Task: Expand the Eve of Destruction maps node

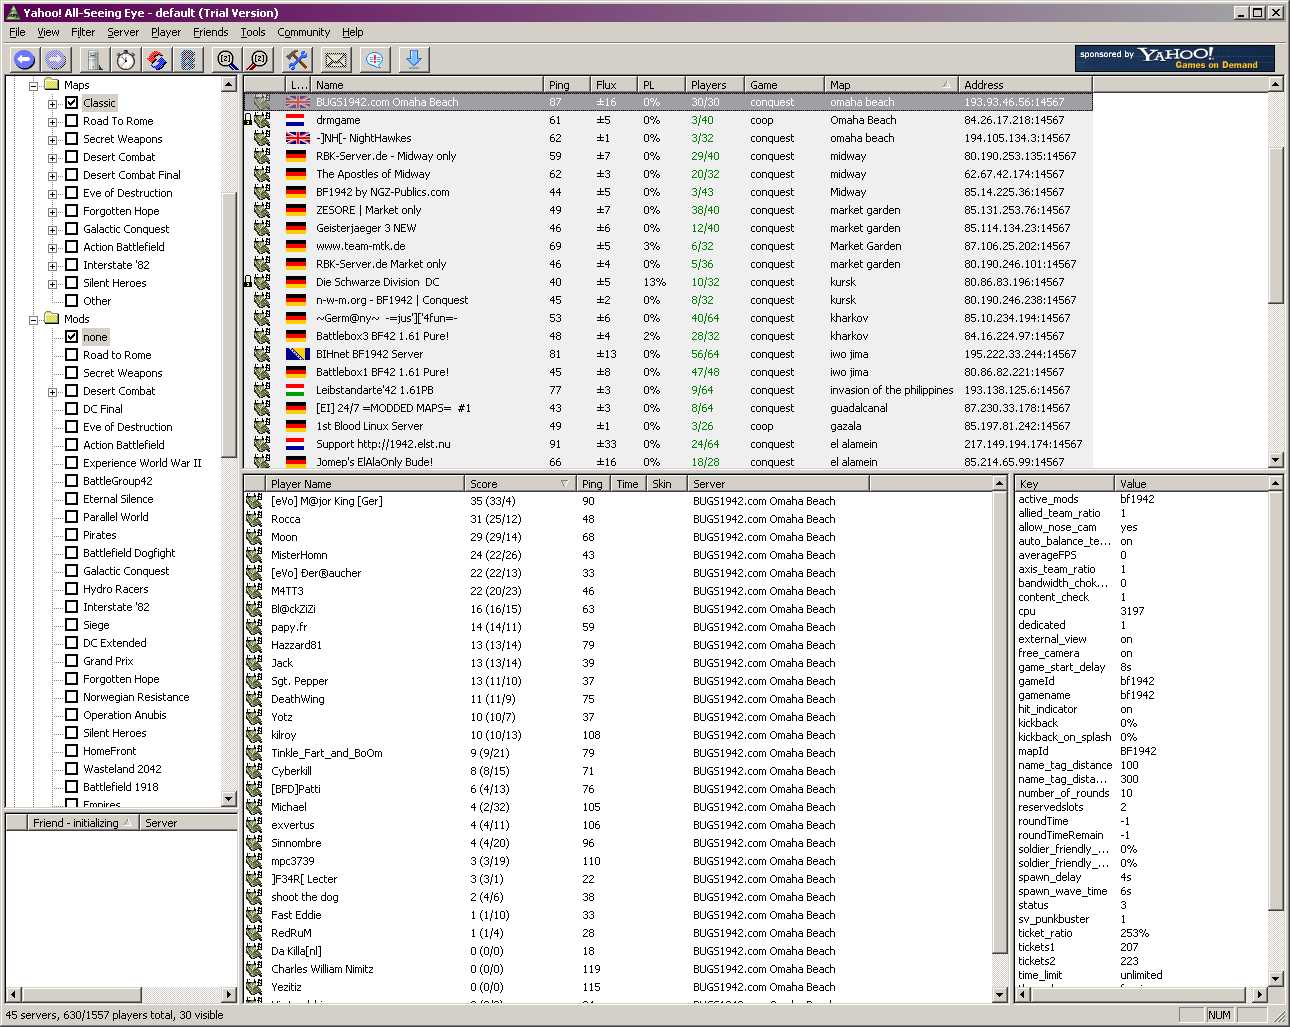Action: tap(53, 193)
